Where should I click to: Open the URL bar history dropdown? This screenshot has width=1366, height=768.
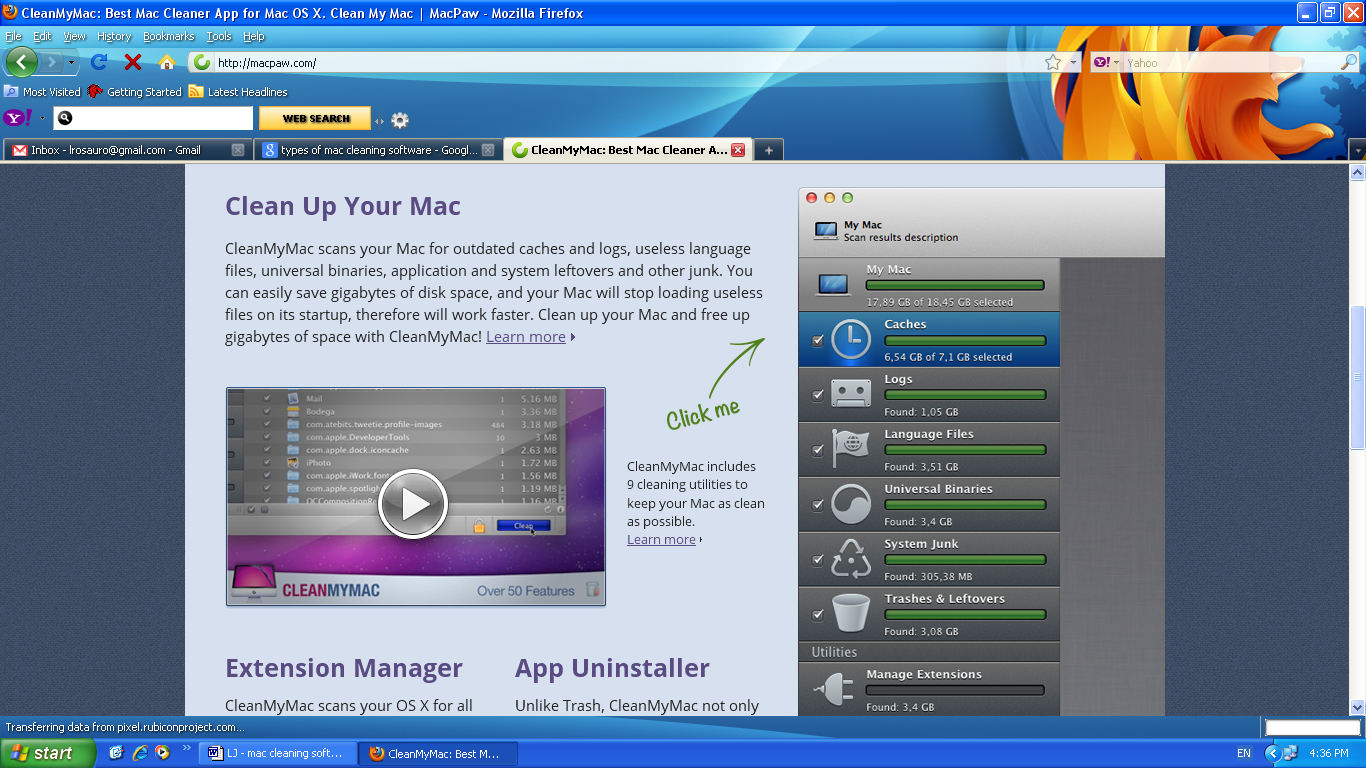[1074, 62]
